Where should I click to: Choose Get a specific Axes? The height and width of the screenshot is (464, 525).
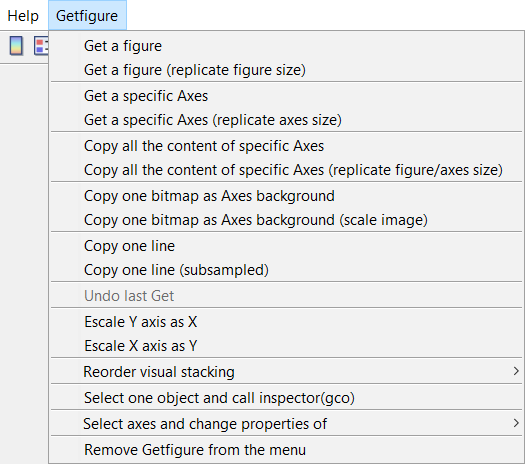(286, 96)
